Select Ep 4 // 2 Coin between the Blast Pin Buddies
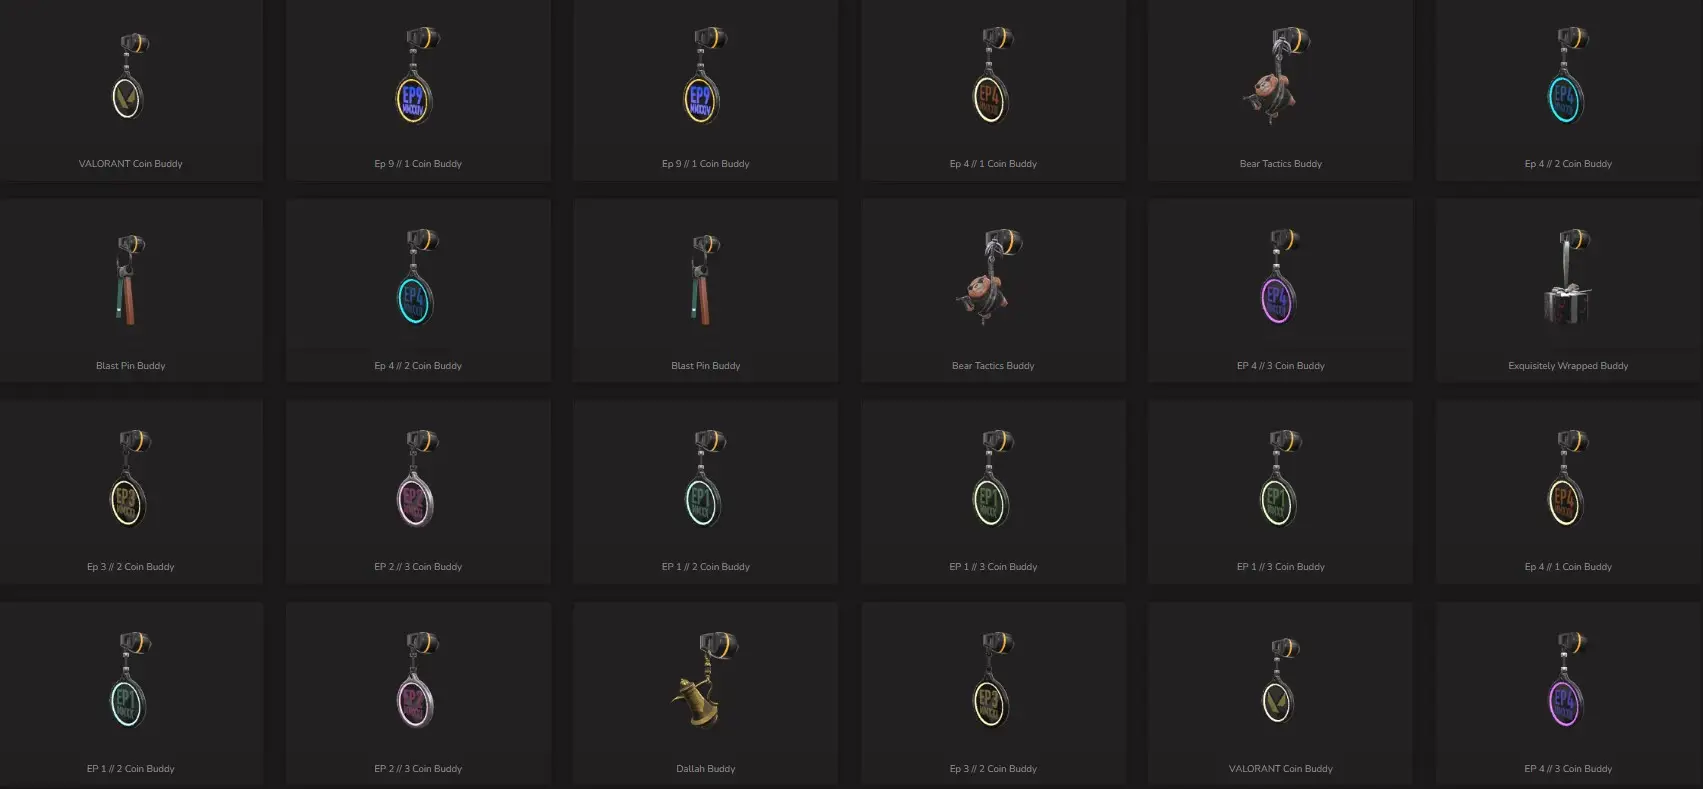1703x789 pixels. 418,290
